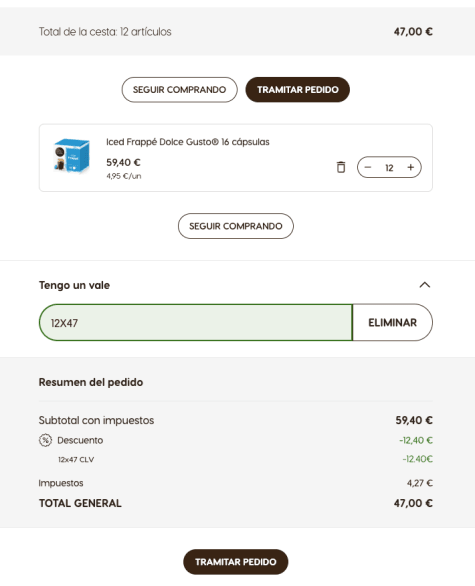Click the top SEGUIR COMPRANDO button
The width and height of the screenshot is (475, 586).
(179, 90)
